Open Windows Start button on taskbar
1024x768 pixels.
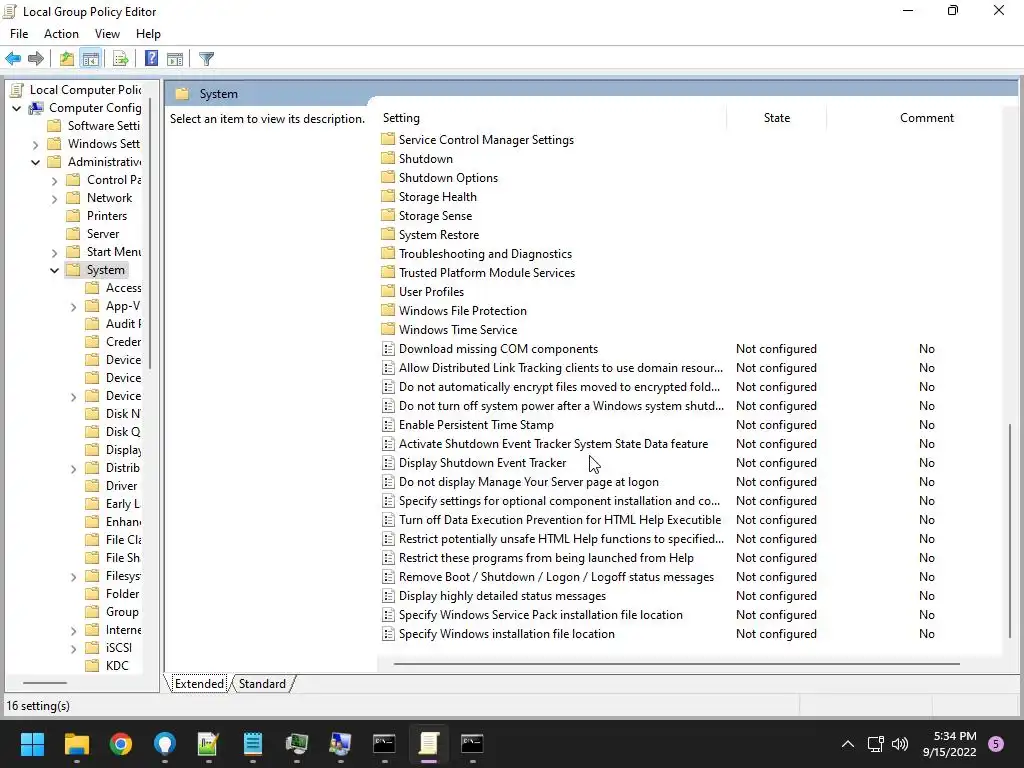point(32,744)
